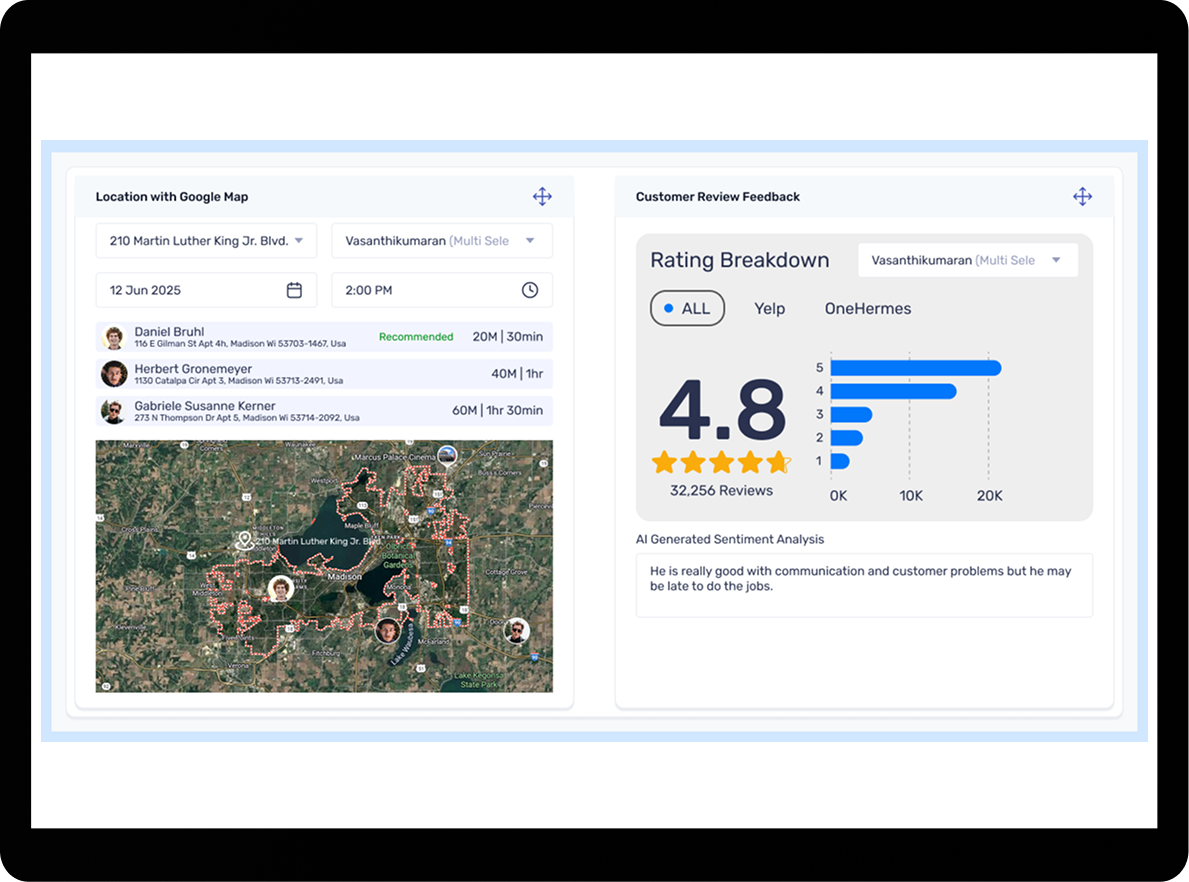Click the 5-star rating bar
The image size is (1189, 882).
click(x=915, y=368)
